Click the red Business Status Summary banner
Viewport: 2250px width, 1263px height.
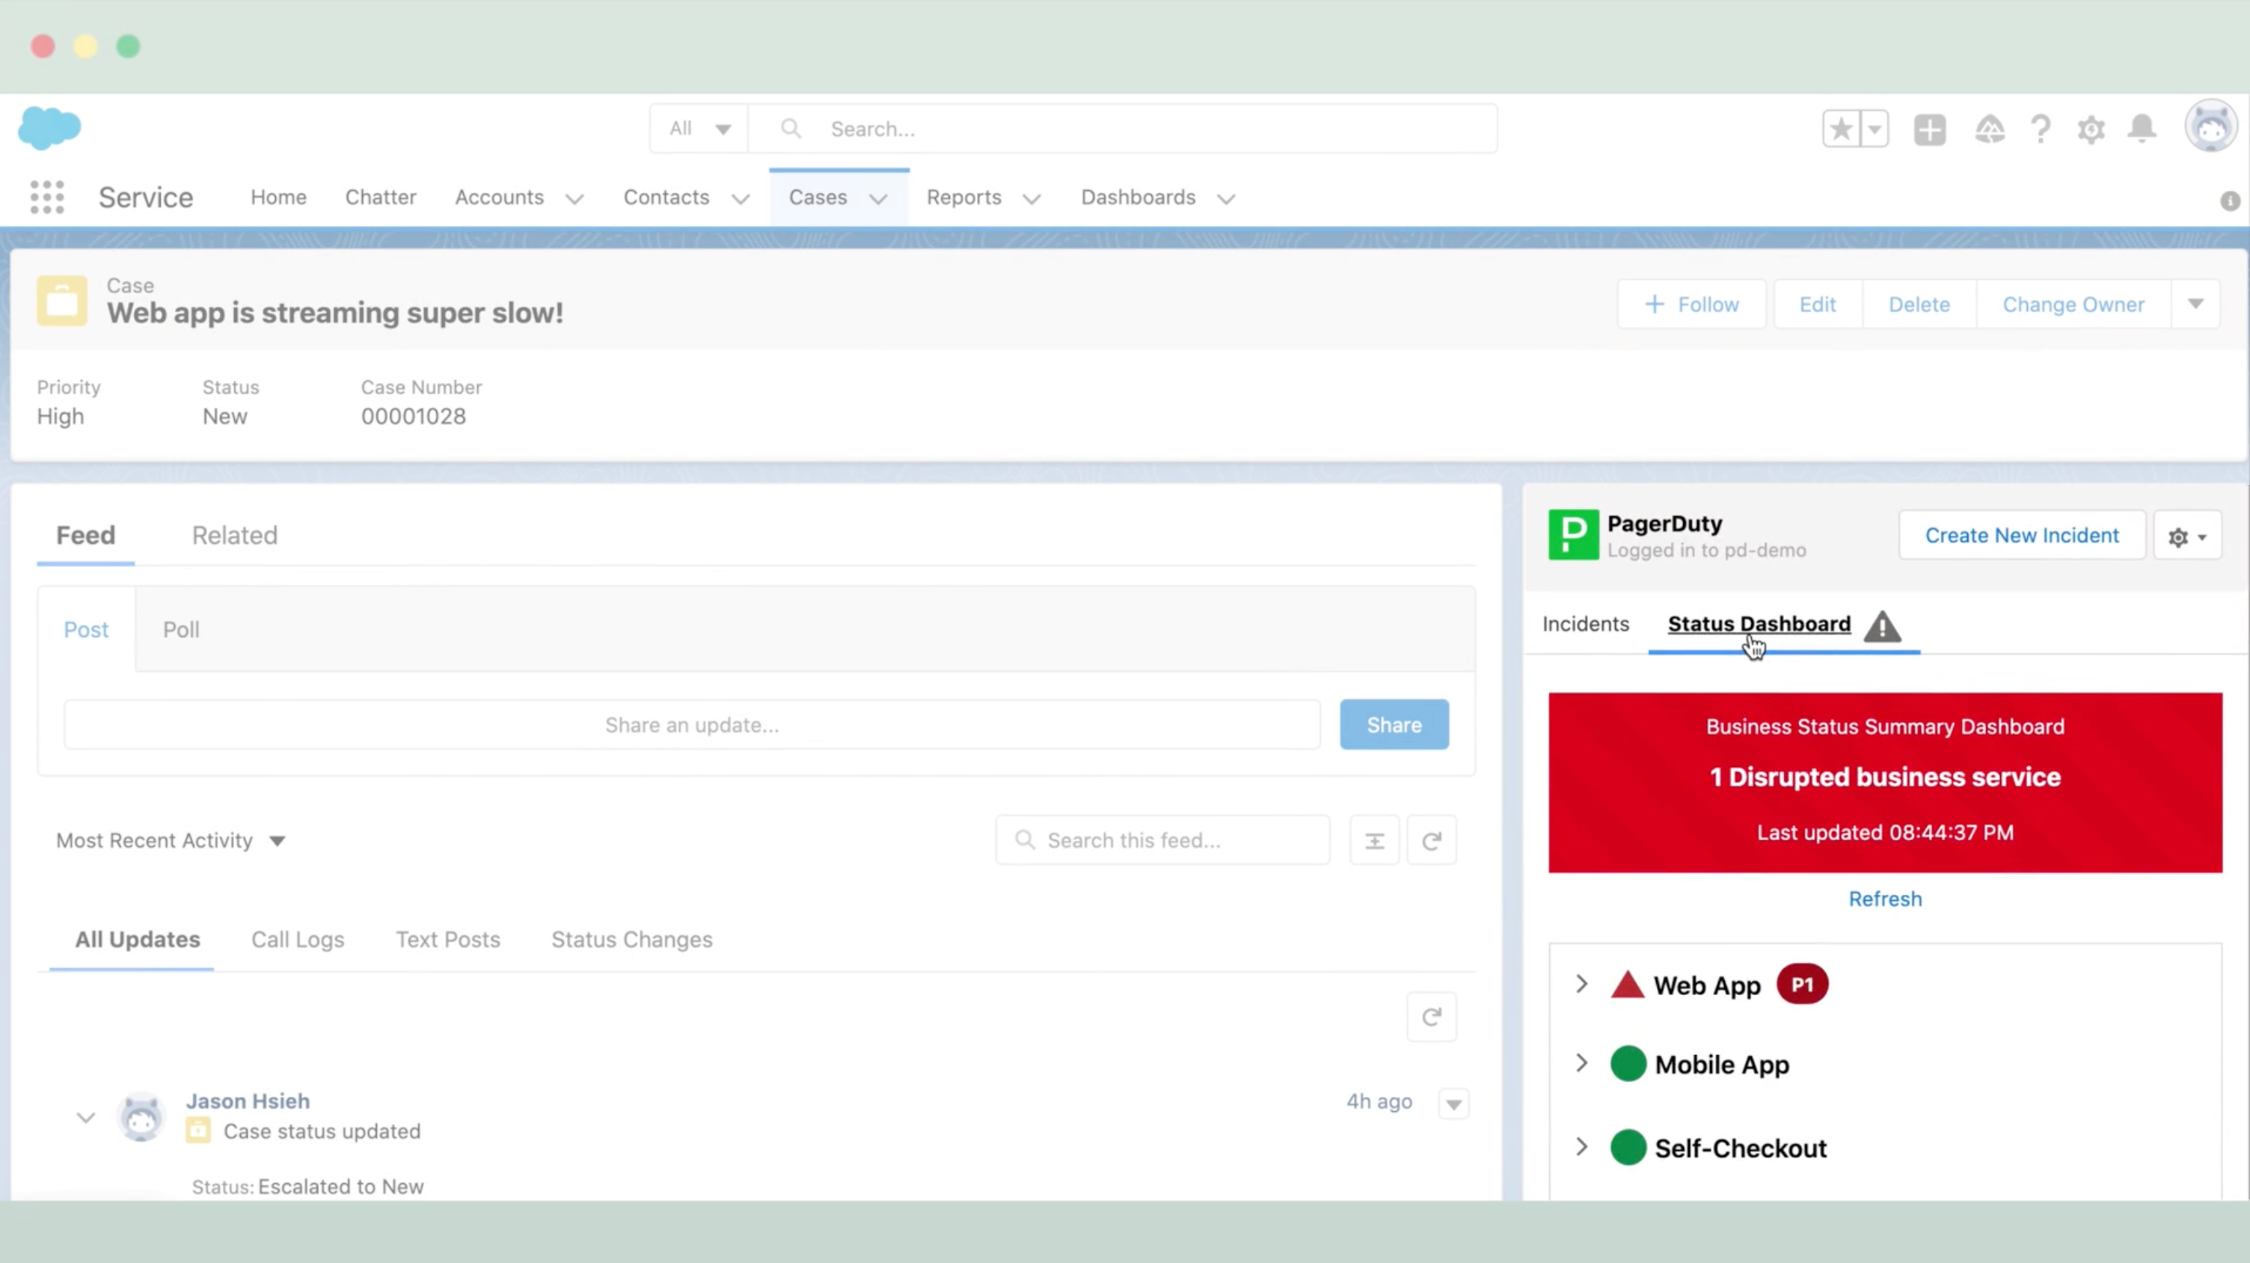pos(1884,782)
